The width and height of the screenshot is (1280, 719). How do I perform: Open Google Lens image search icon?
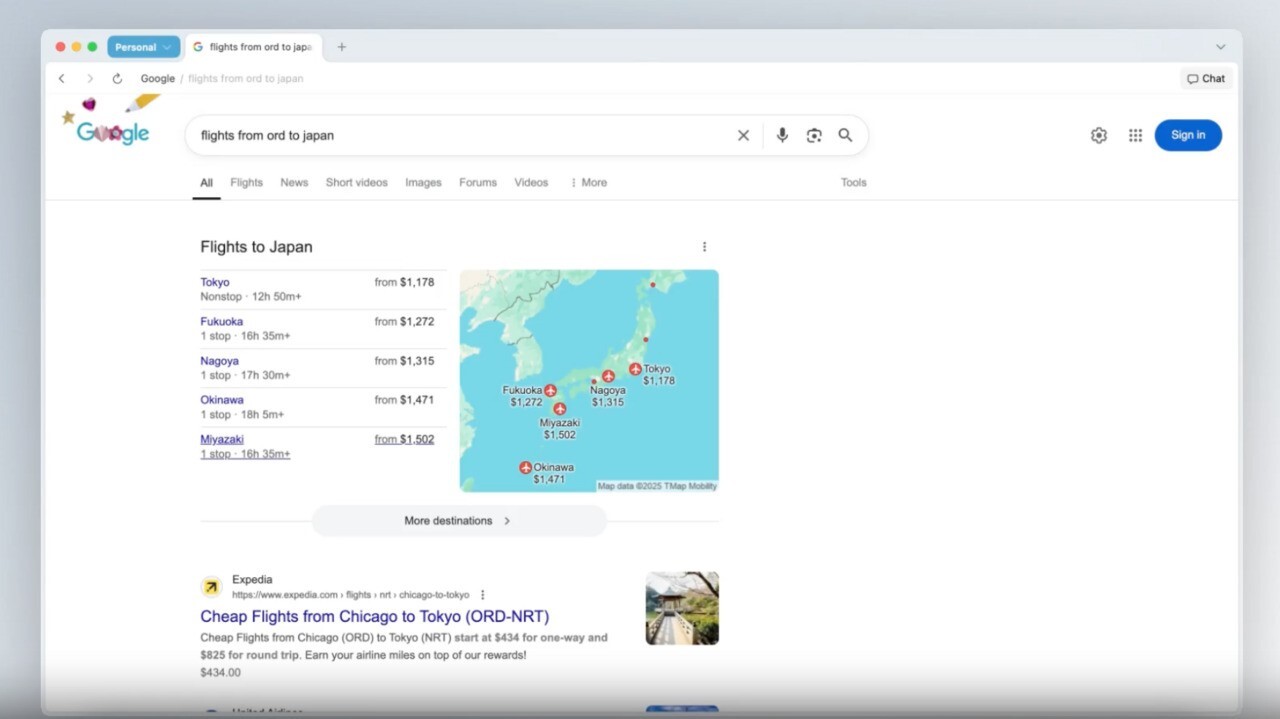[814, 136]
